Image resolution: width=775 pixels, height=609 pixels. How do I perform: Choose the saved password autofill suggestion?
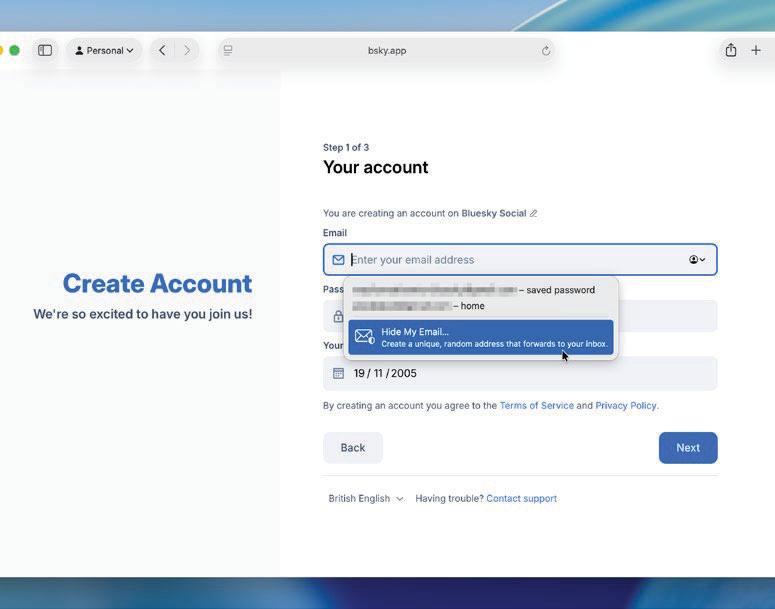(480, 290)
